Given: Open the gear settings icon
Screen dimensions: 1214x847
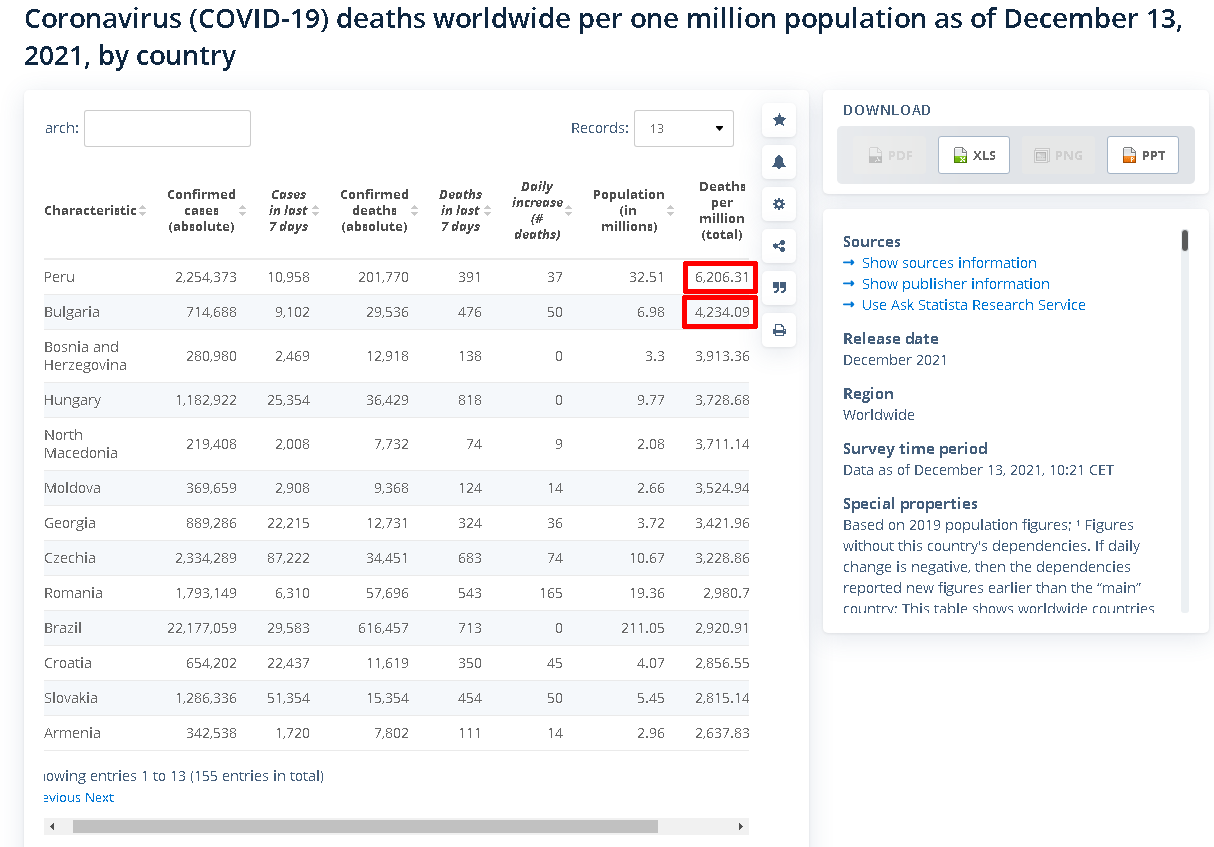Looking at the screenshot, I should point(779,204).
